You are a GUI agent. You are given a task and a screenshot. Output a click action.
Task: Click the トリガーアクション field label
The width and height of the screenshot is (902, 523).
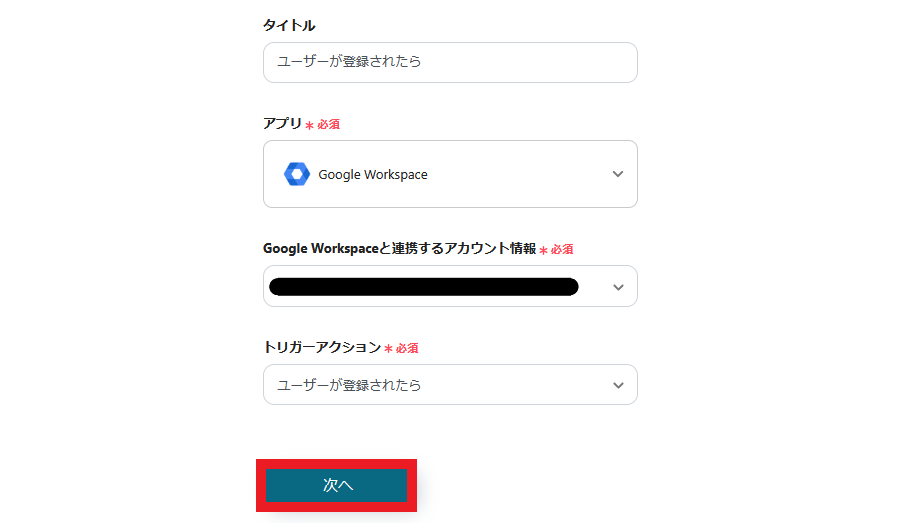(x=321, y=347)
